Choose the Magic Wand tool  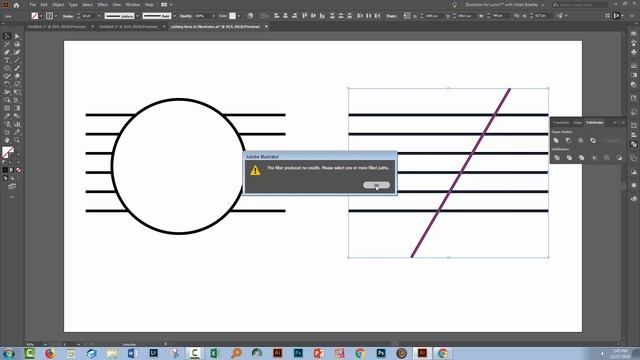pos(7,44)
